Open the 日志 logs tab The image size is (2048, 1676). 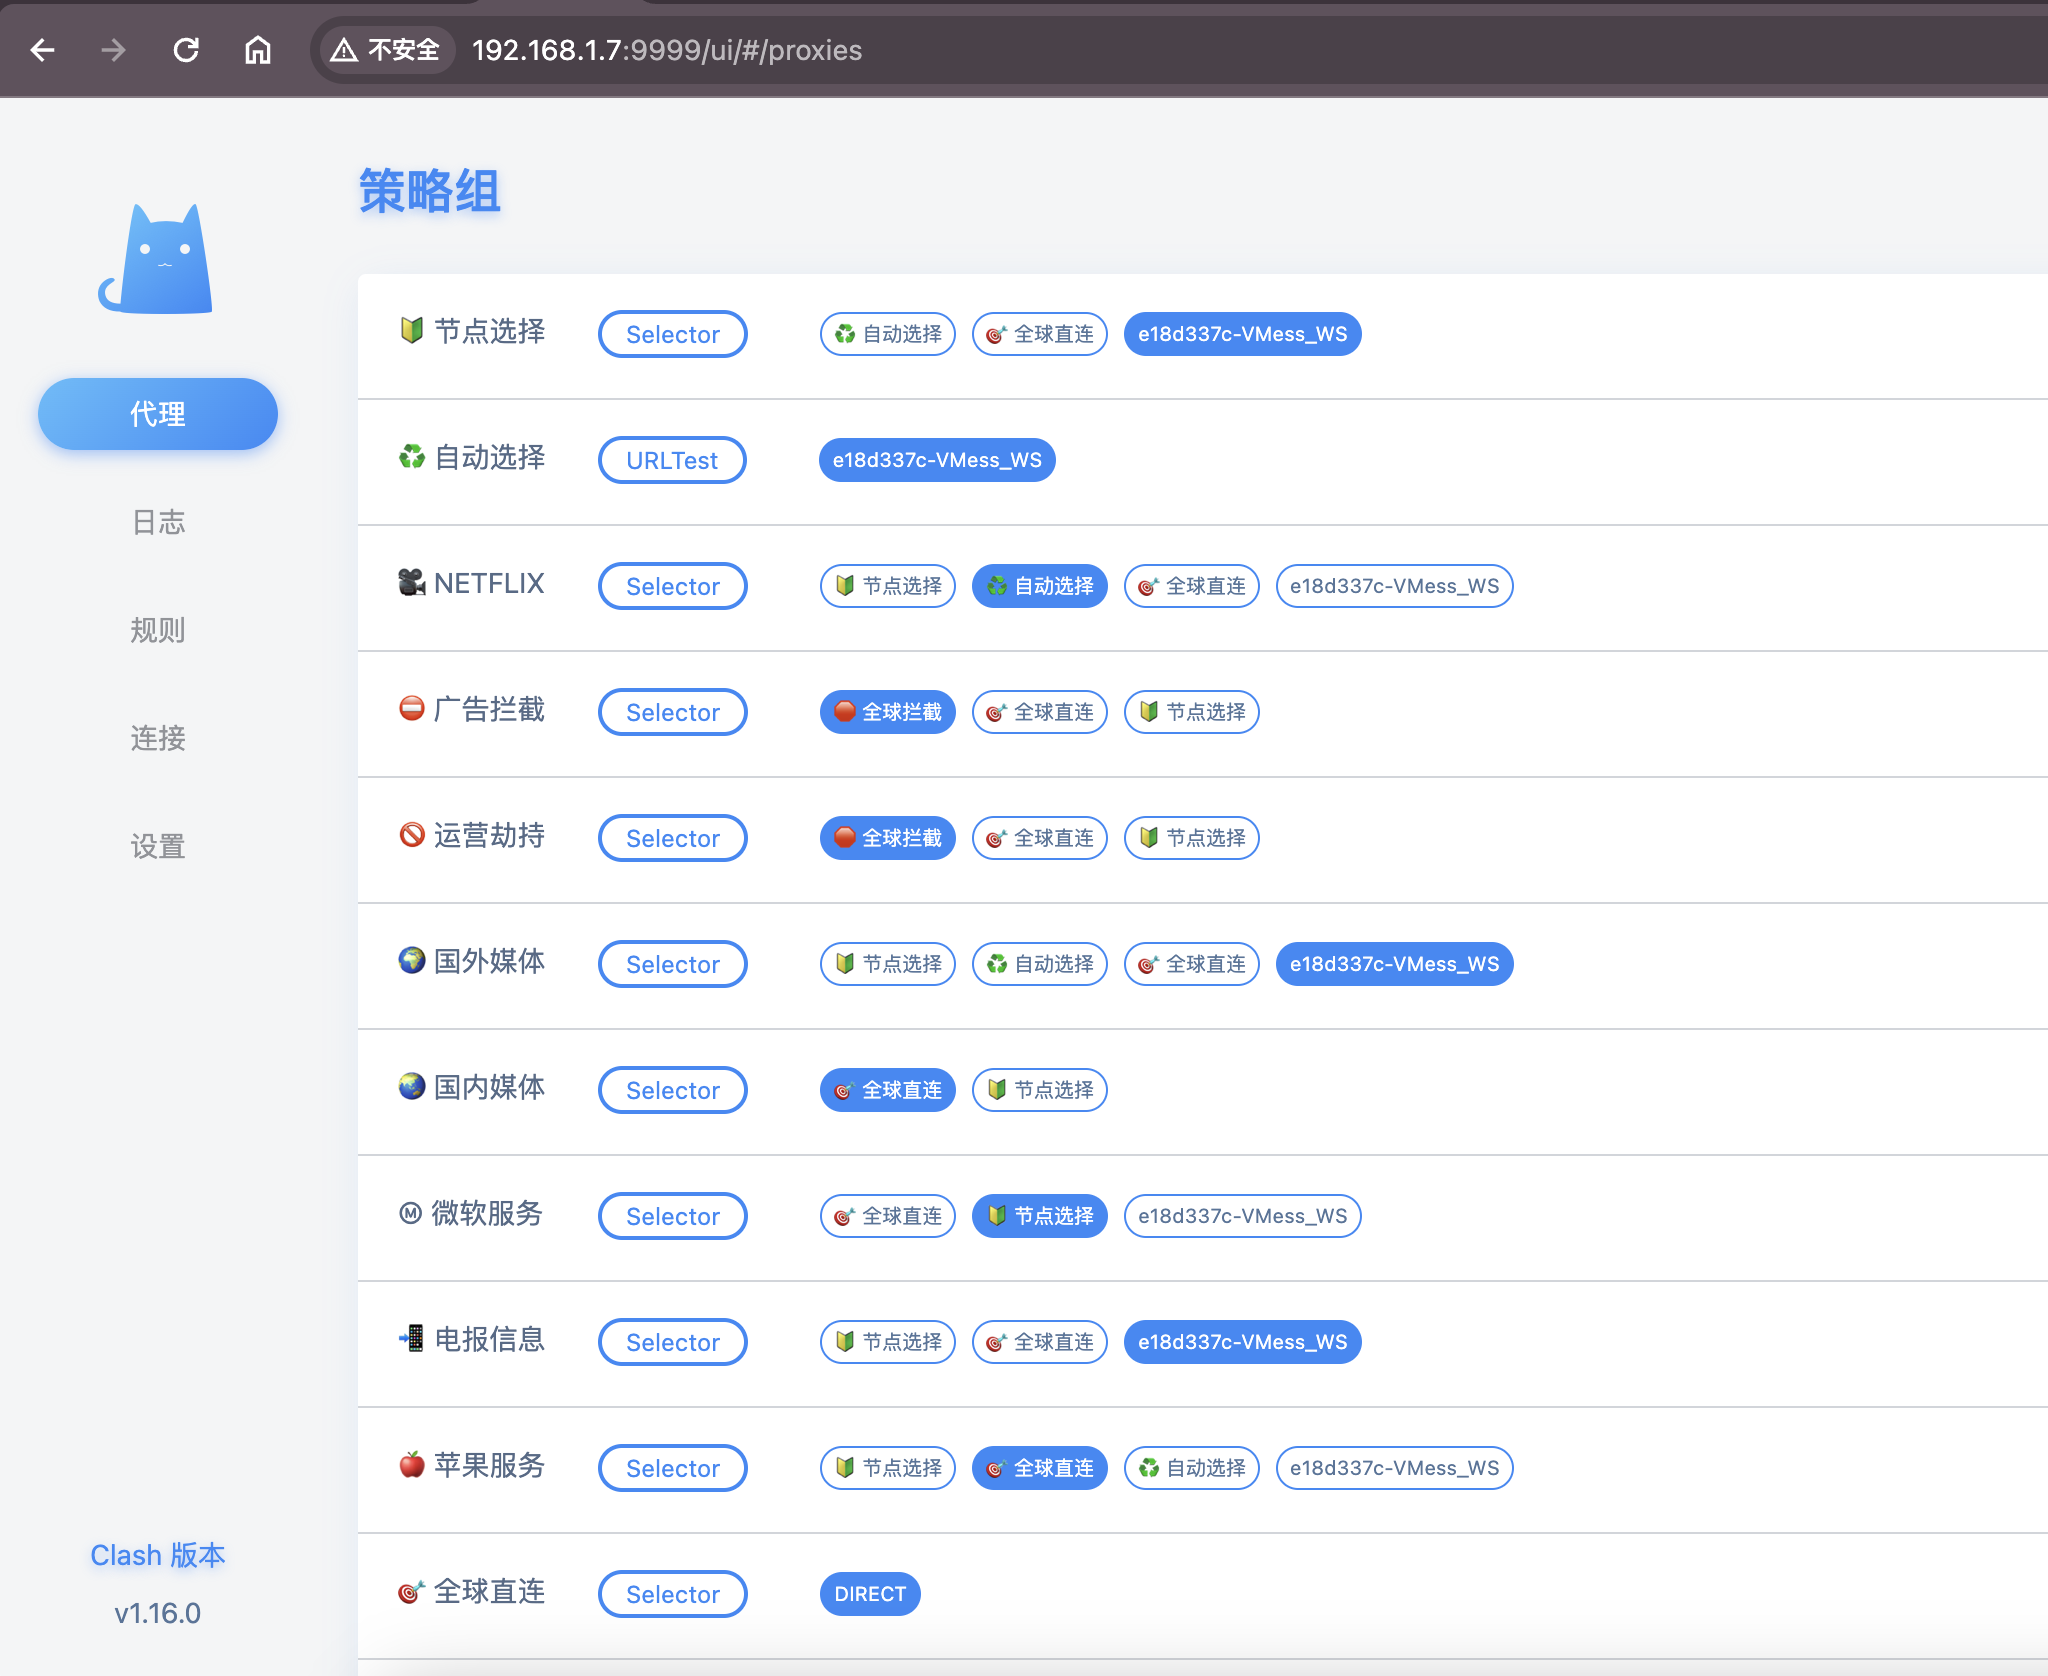(x=158, y=522)
